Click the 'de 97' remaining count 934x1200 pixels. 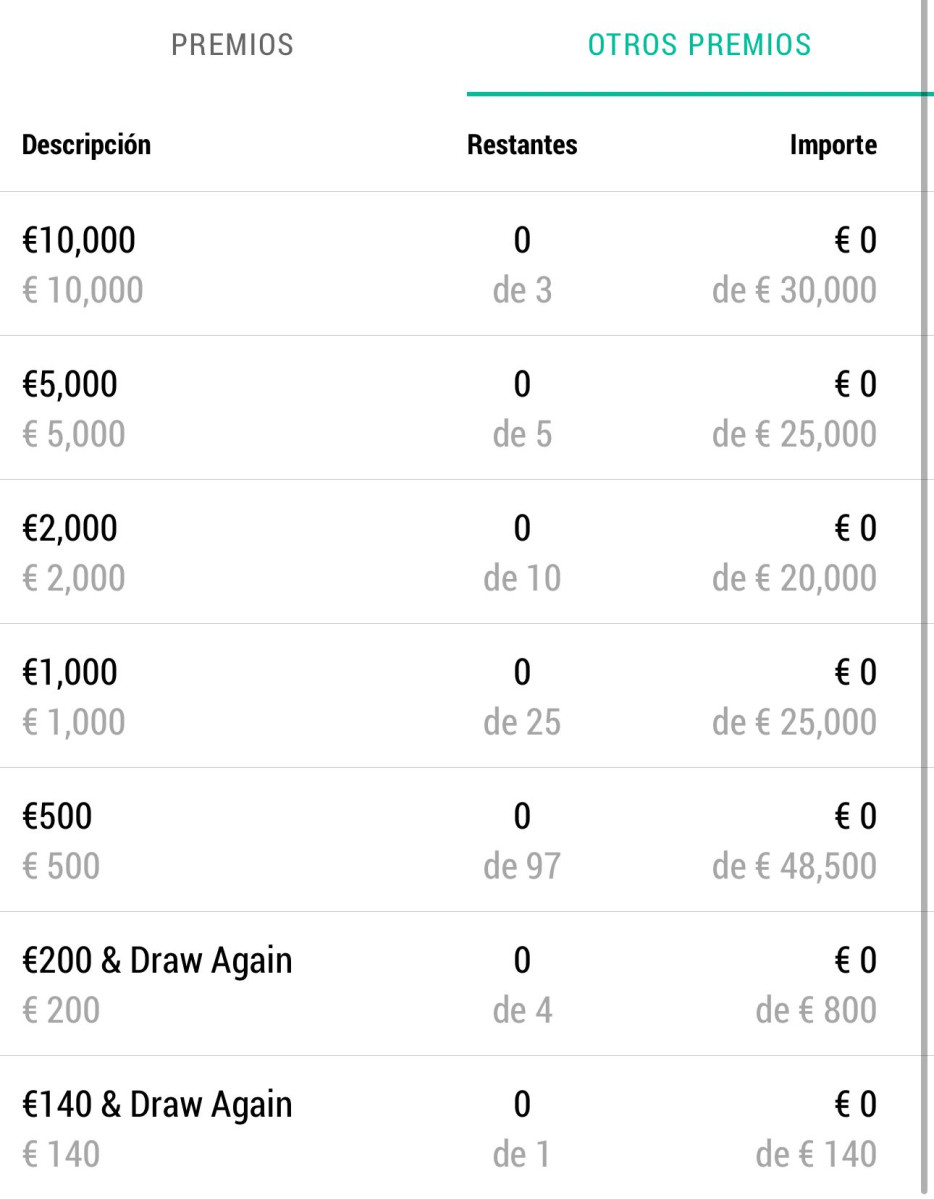(522, 866)
